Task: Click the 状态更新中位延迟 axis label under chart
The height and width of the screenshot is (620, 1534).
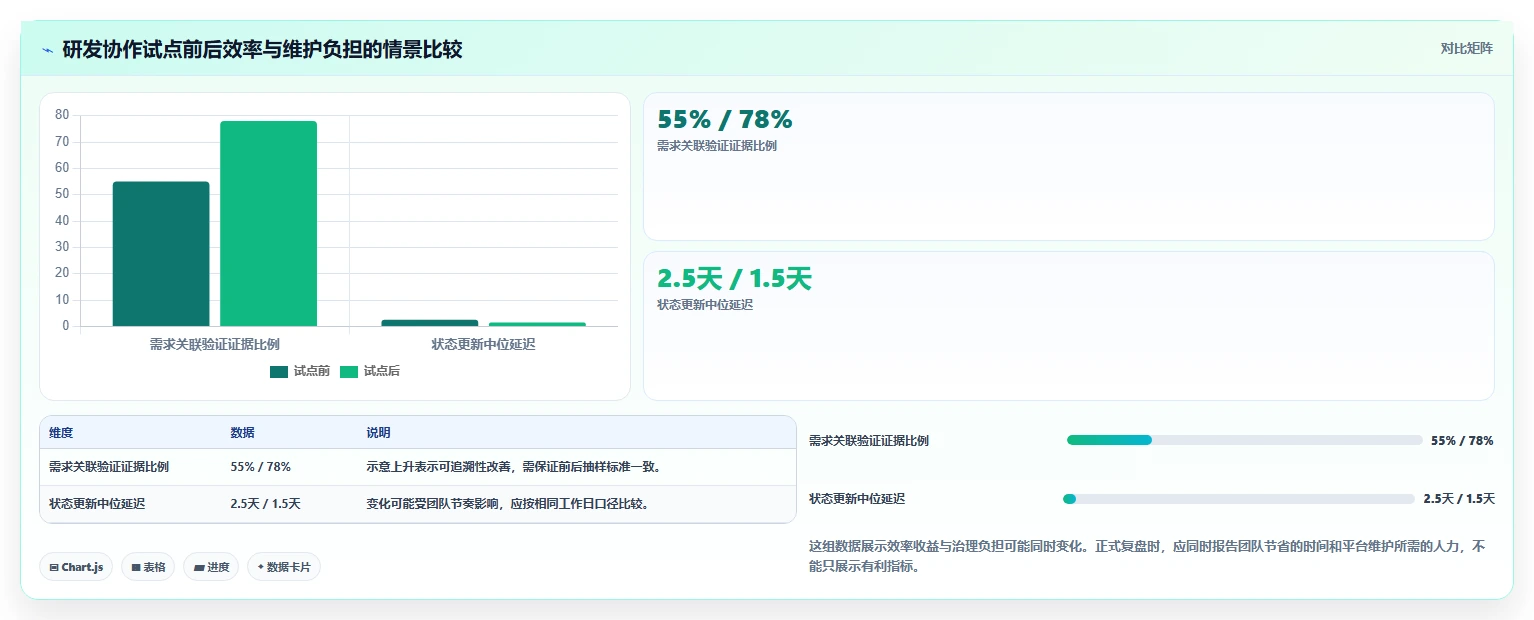Action: pos(484,344)
